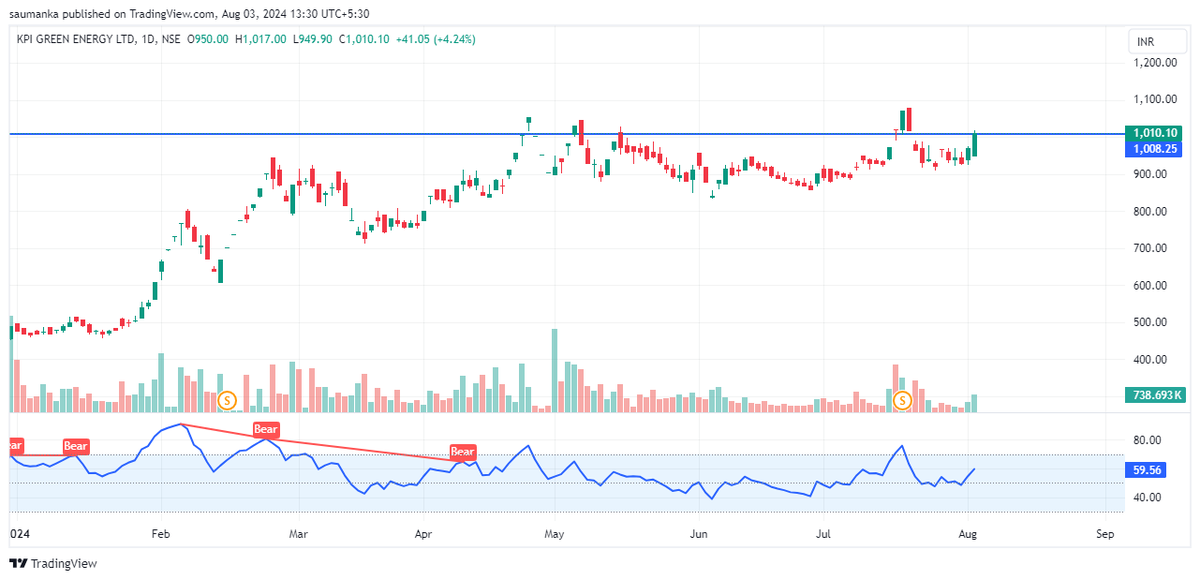Click the close value C1,010.10

coord(365,39)
